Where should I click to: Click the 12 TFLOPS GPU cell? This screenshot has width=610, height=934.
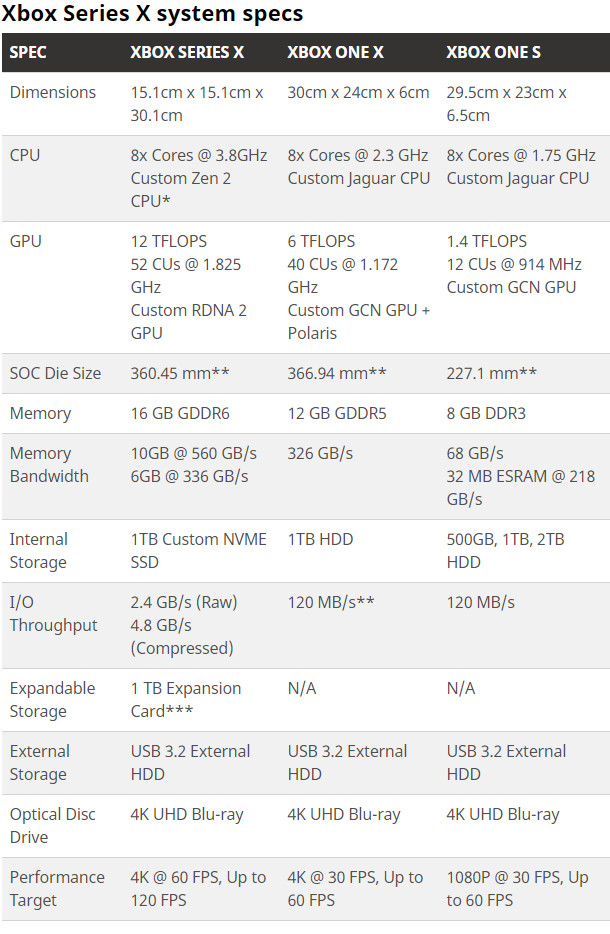click(188, 287)
